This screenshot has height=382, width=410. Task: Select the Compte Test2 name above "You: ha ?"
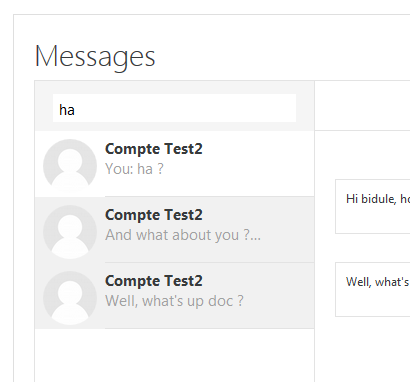pos(154,149)
